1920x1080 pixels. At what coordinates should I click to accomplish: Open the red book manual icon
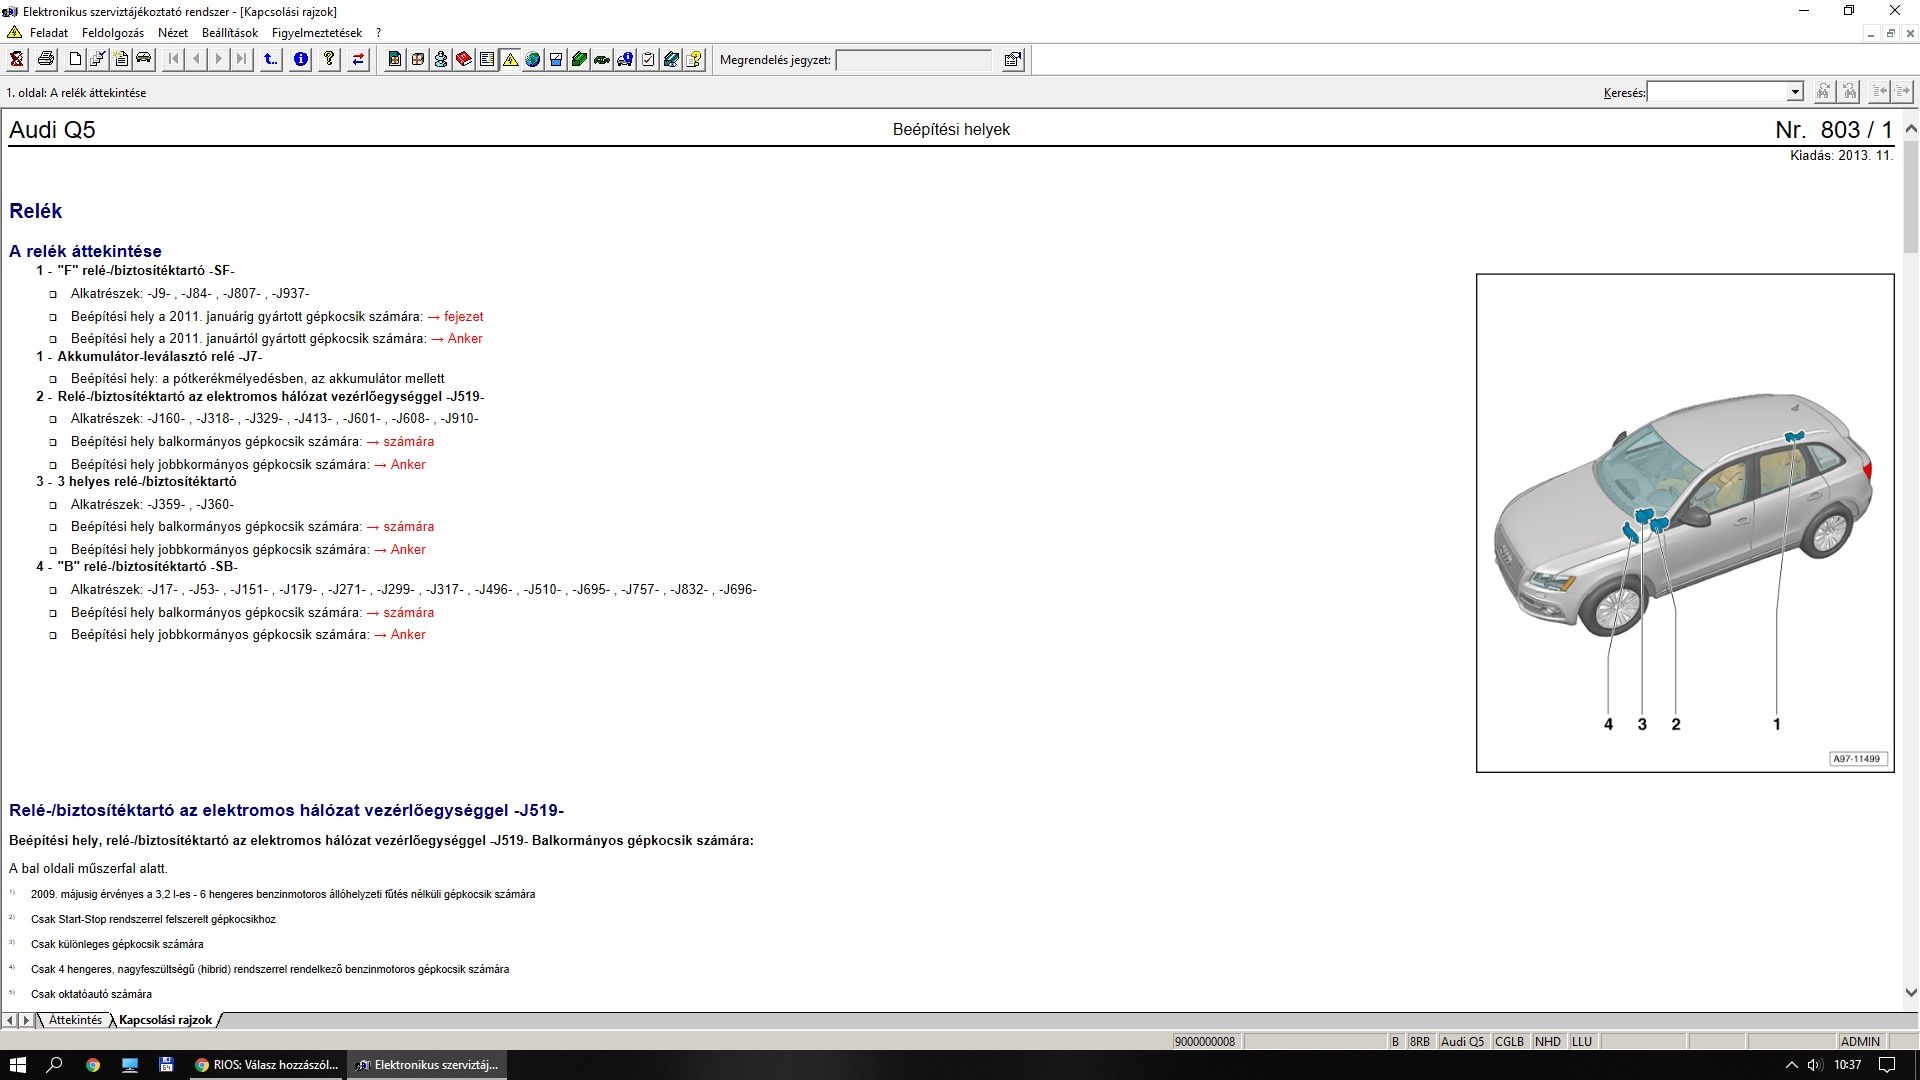(x=464, y=60)
